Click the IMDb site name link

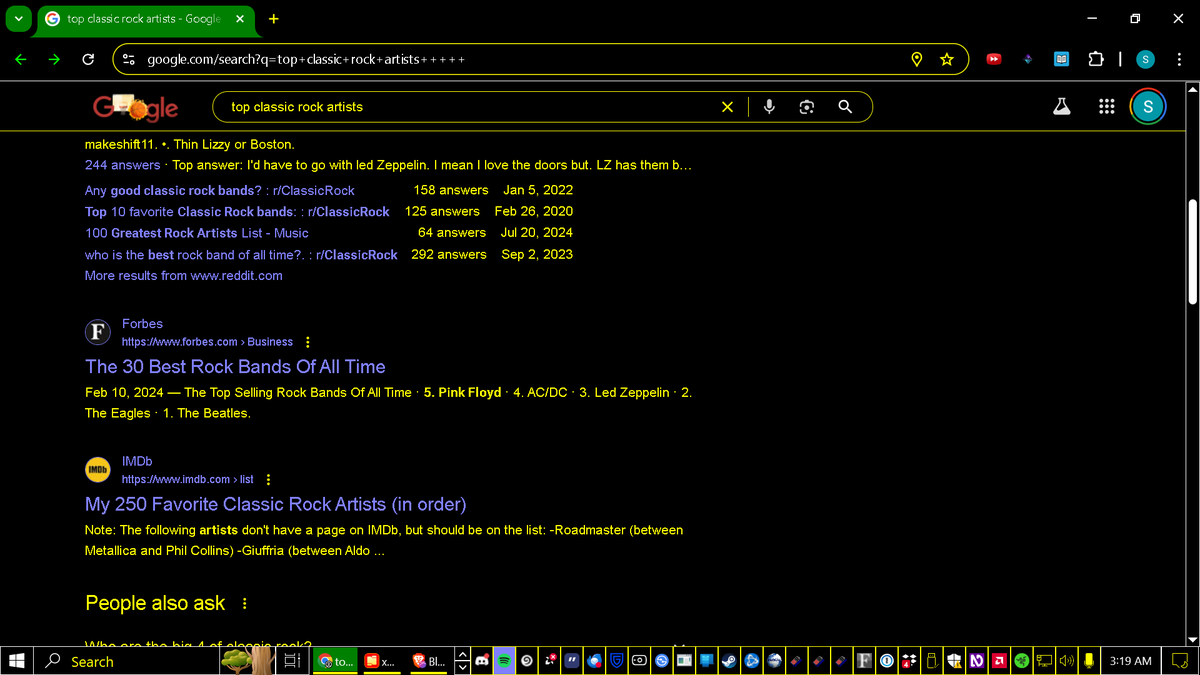click(137, 461)
